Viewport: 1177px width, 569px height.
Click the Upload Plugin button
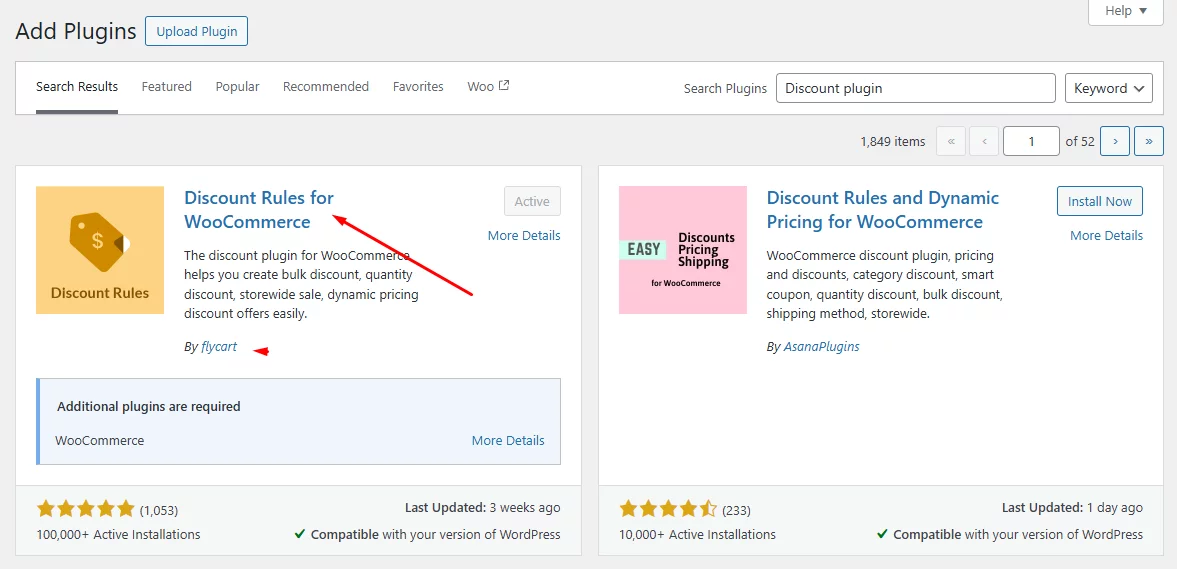point(197,32)
